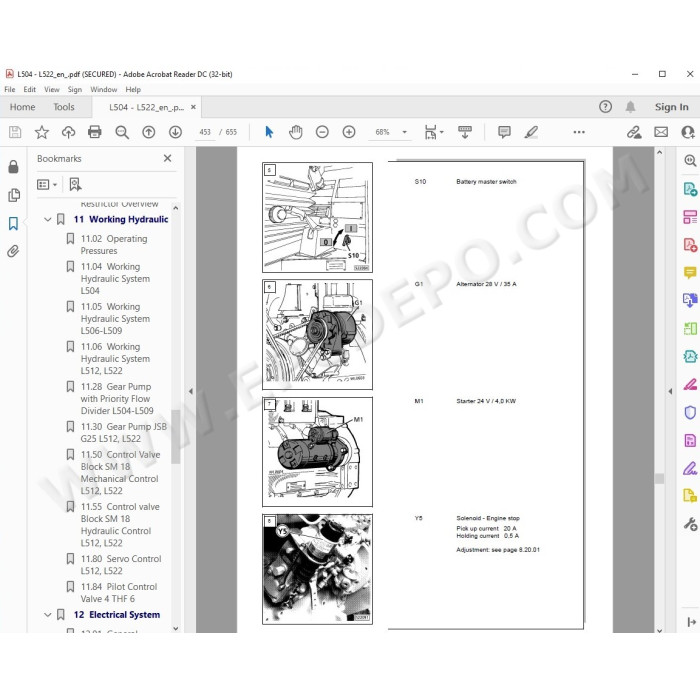Click the Scrolling mode icon
This screenshot has width=700, height=700.
pos(465,132)
